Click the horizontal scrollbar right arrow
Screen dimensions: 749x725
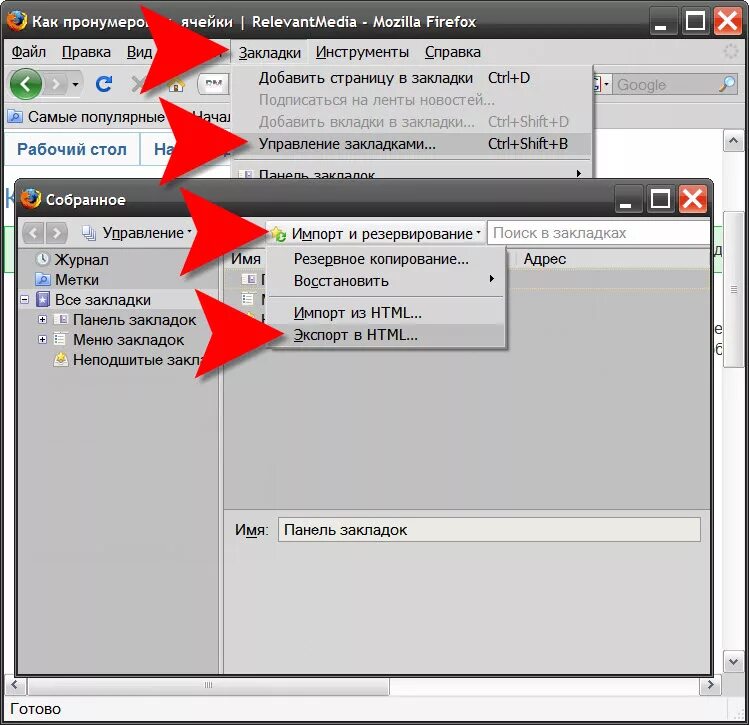point(710,685)
